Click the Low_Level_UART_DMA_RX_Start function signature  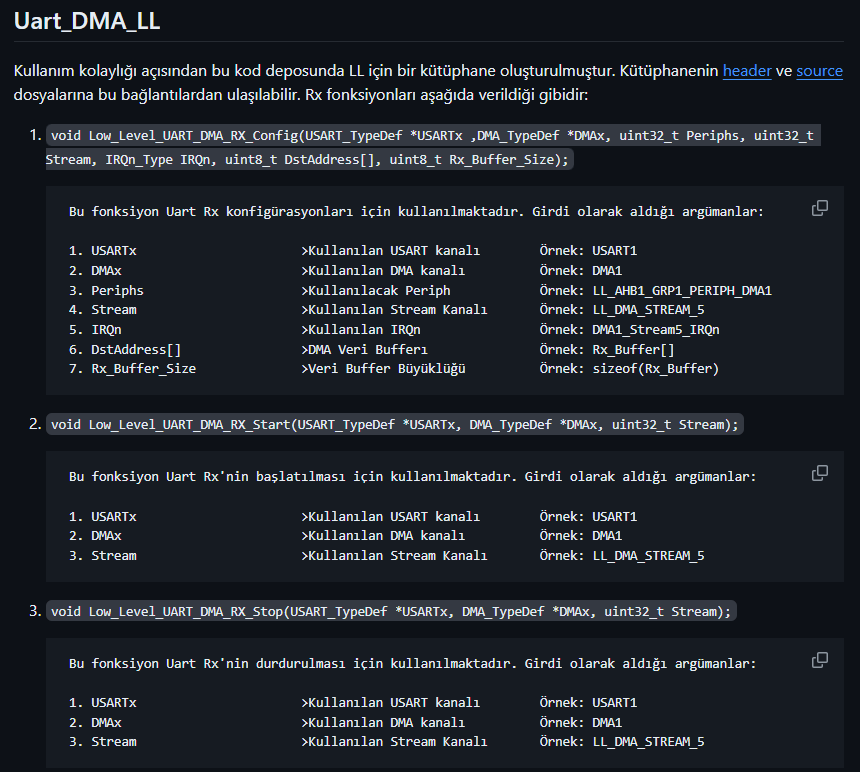point(394,424)
